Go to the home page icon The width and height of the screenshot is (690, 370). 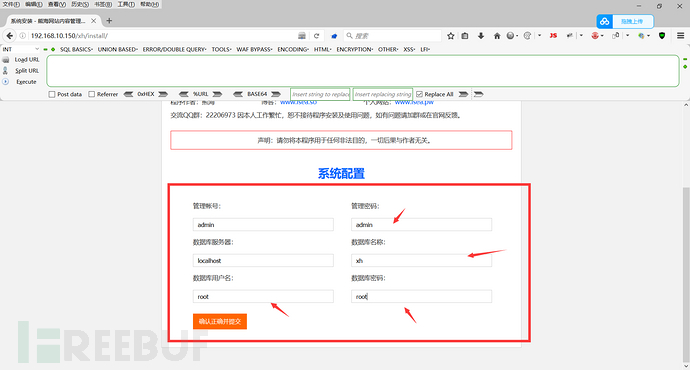(497, 36)
